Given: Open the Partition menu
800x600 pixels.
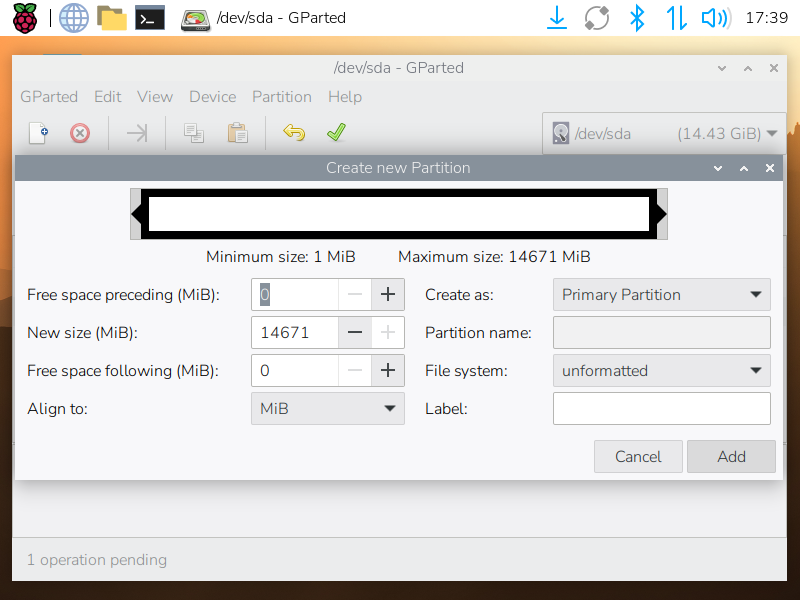Looking at the screenshot, I should pos(281,97).
